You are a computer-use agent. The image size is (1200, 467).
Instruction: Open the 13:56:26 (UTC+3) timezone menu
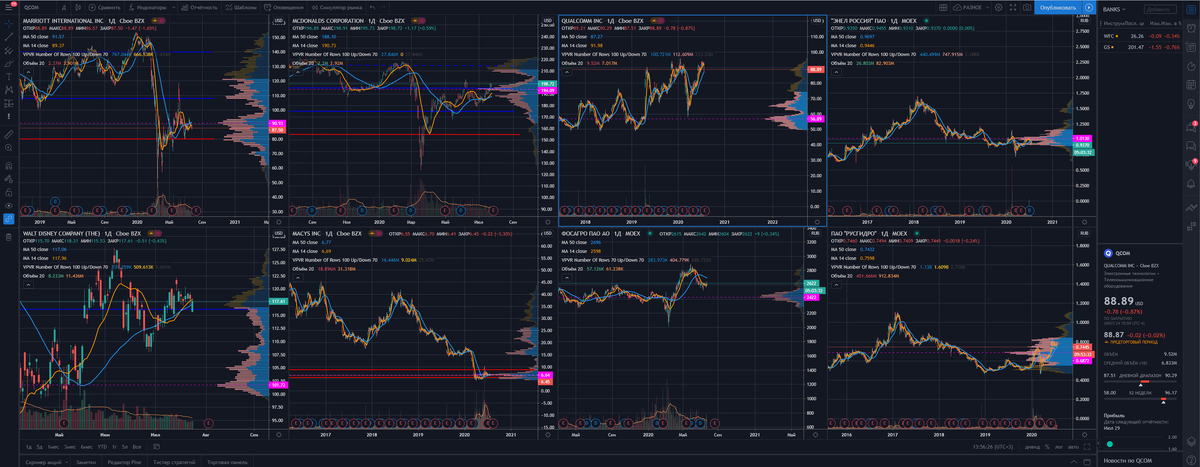(x=992, y=447)
